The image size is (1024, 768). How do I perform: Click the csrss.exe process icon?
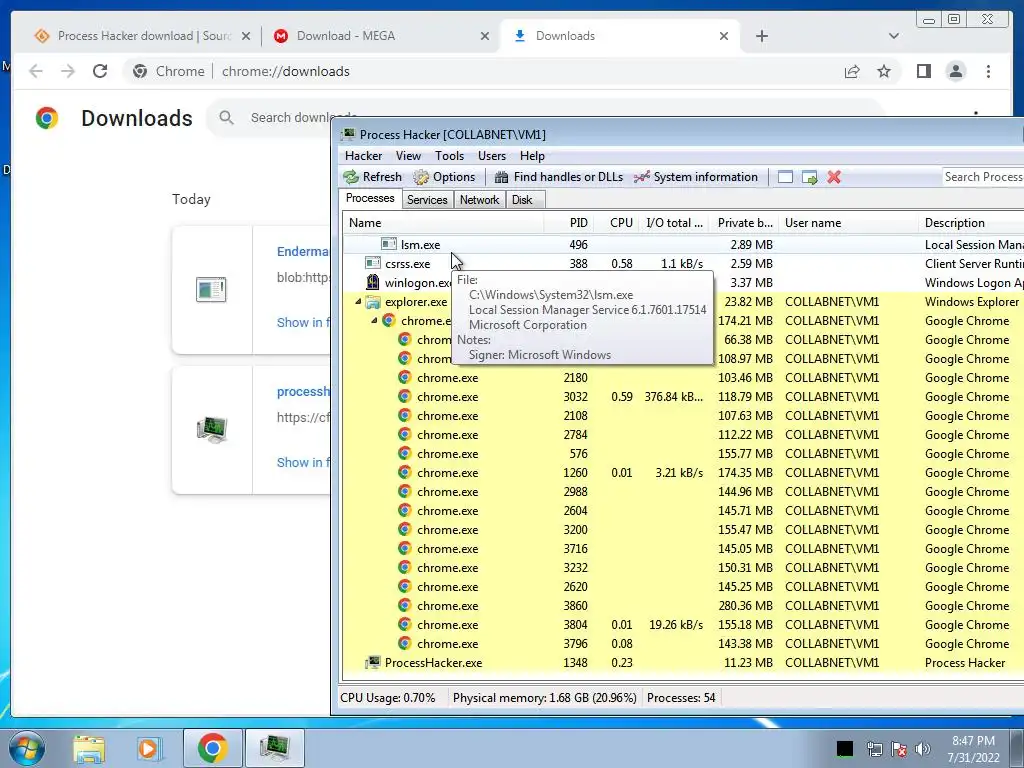[x=372, y=263]
